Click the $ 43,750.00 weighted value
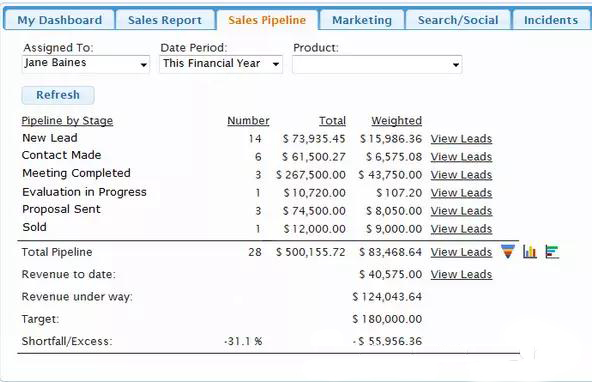The image size is (592, 382). click(x=390, y=175)
